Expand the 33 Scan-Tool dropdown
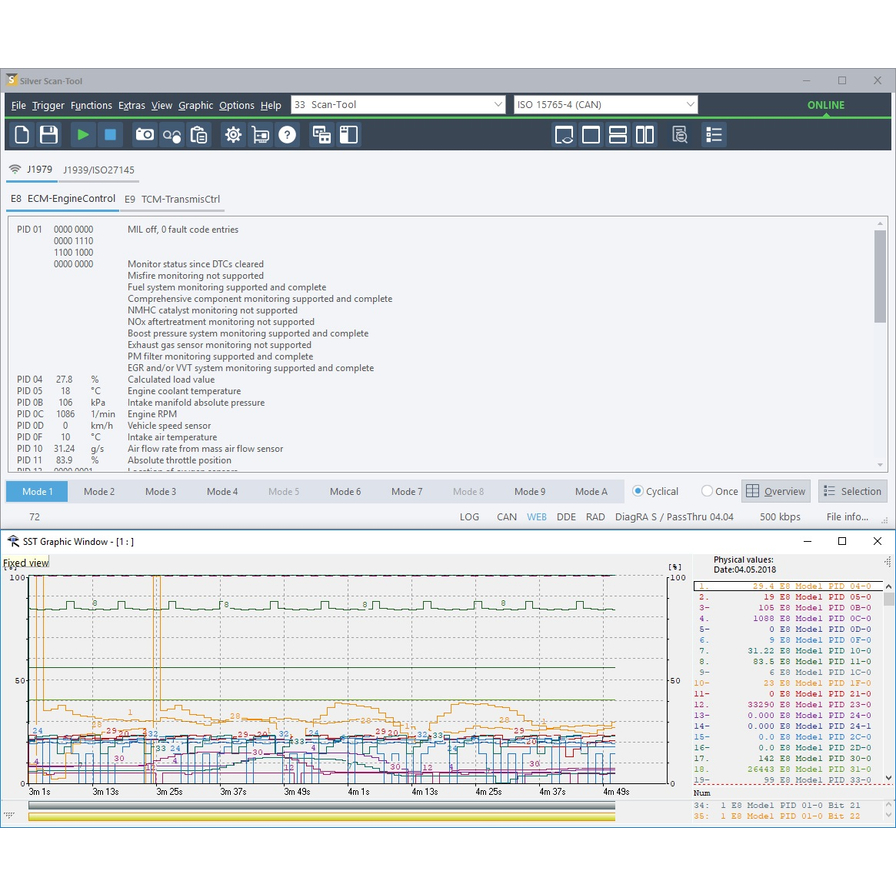Screen dimensions: 896x896 (x=499, y=105)
